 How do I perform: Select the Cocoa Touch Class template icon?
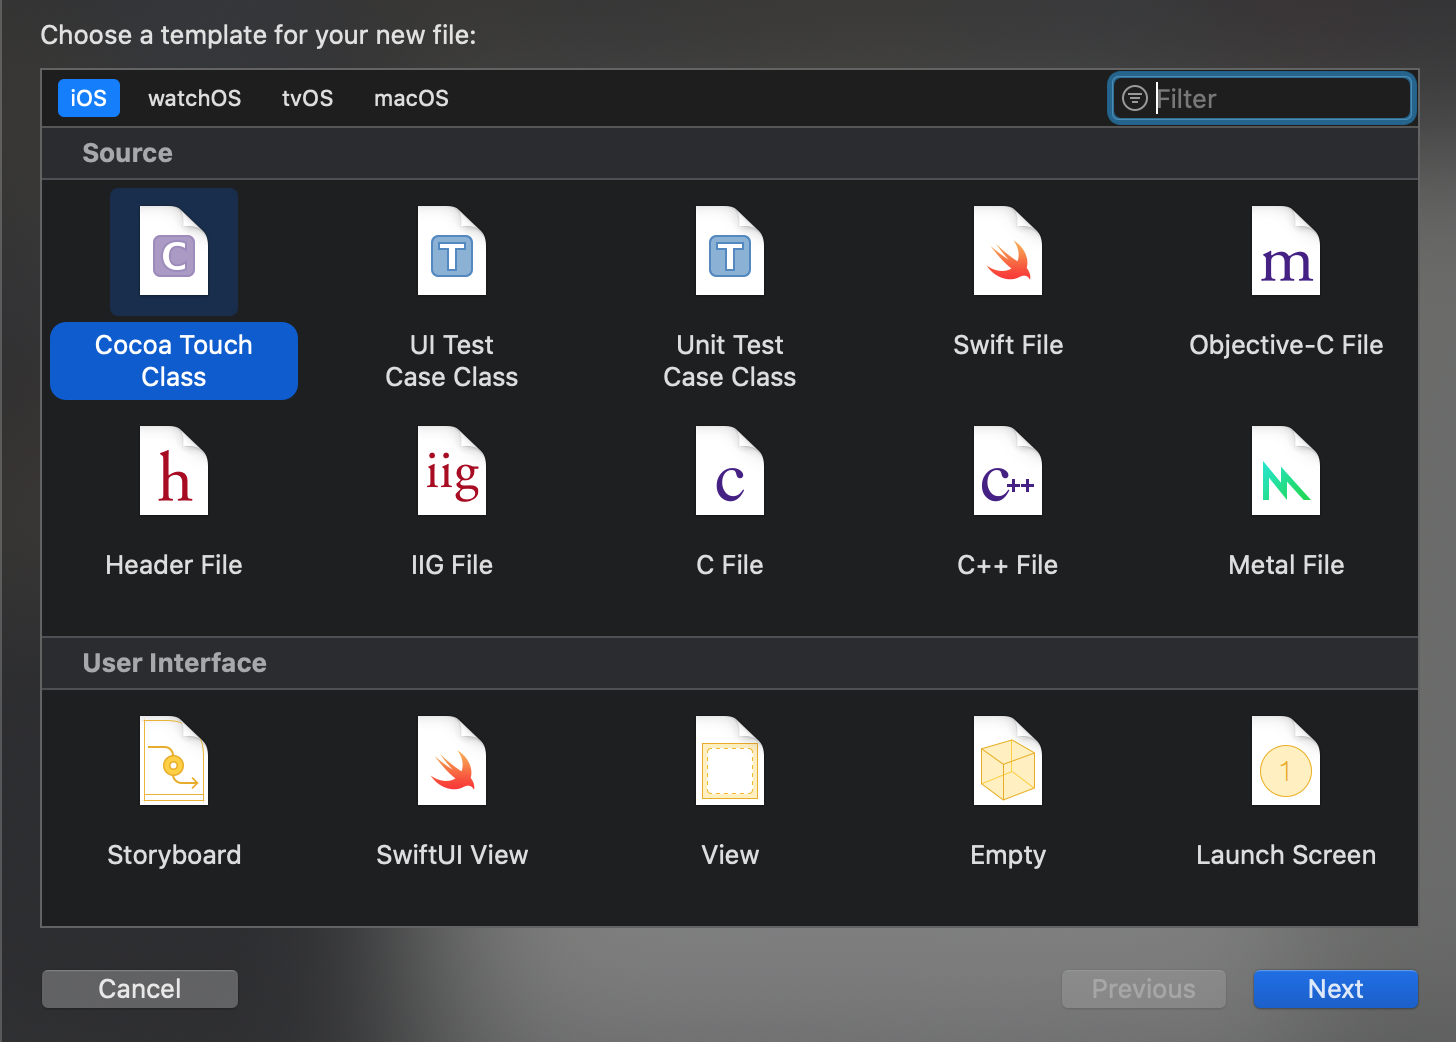(x=174, y=251)
